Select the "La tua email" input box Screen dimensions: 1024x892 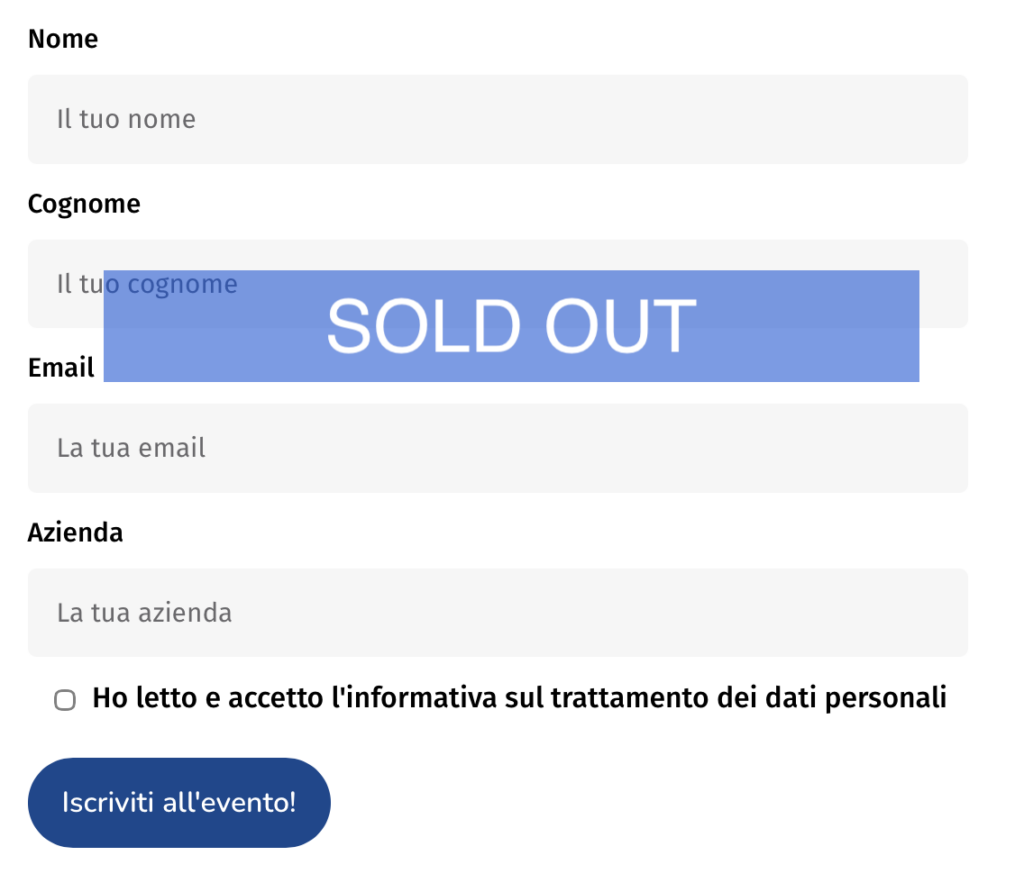(497, 448)
